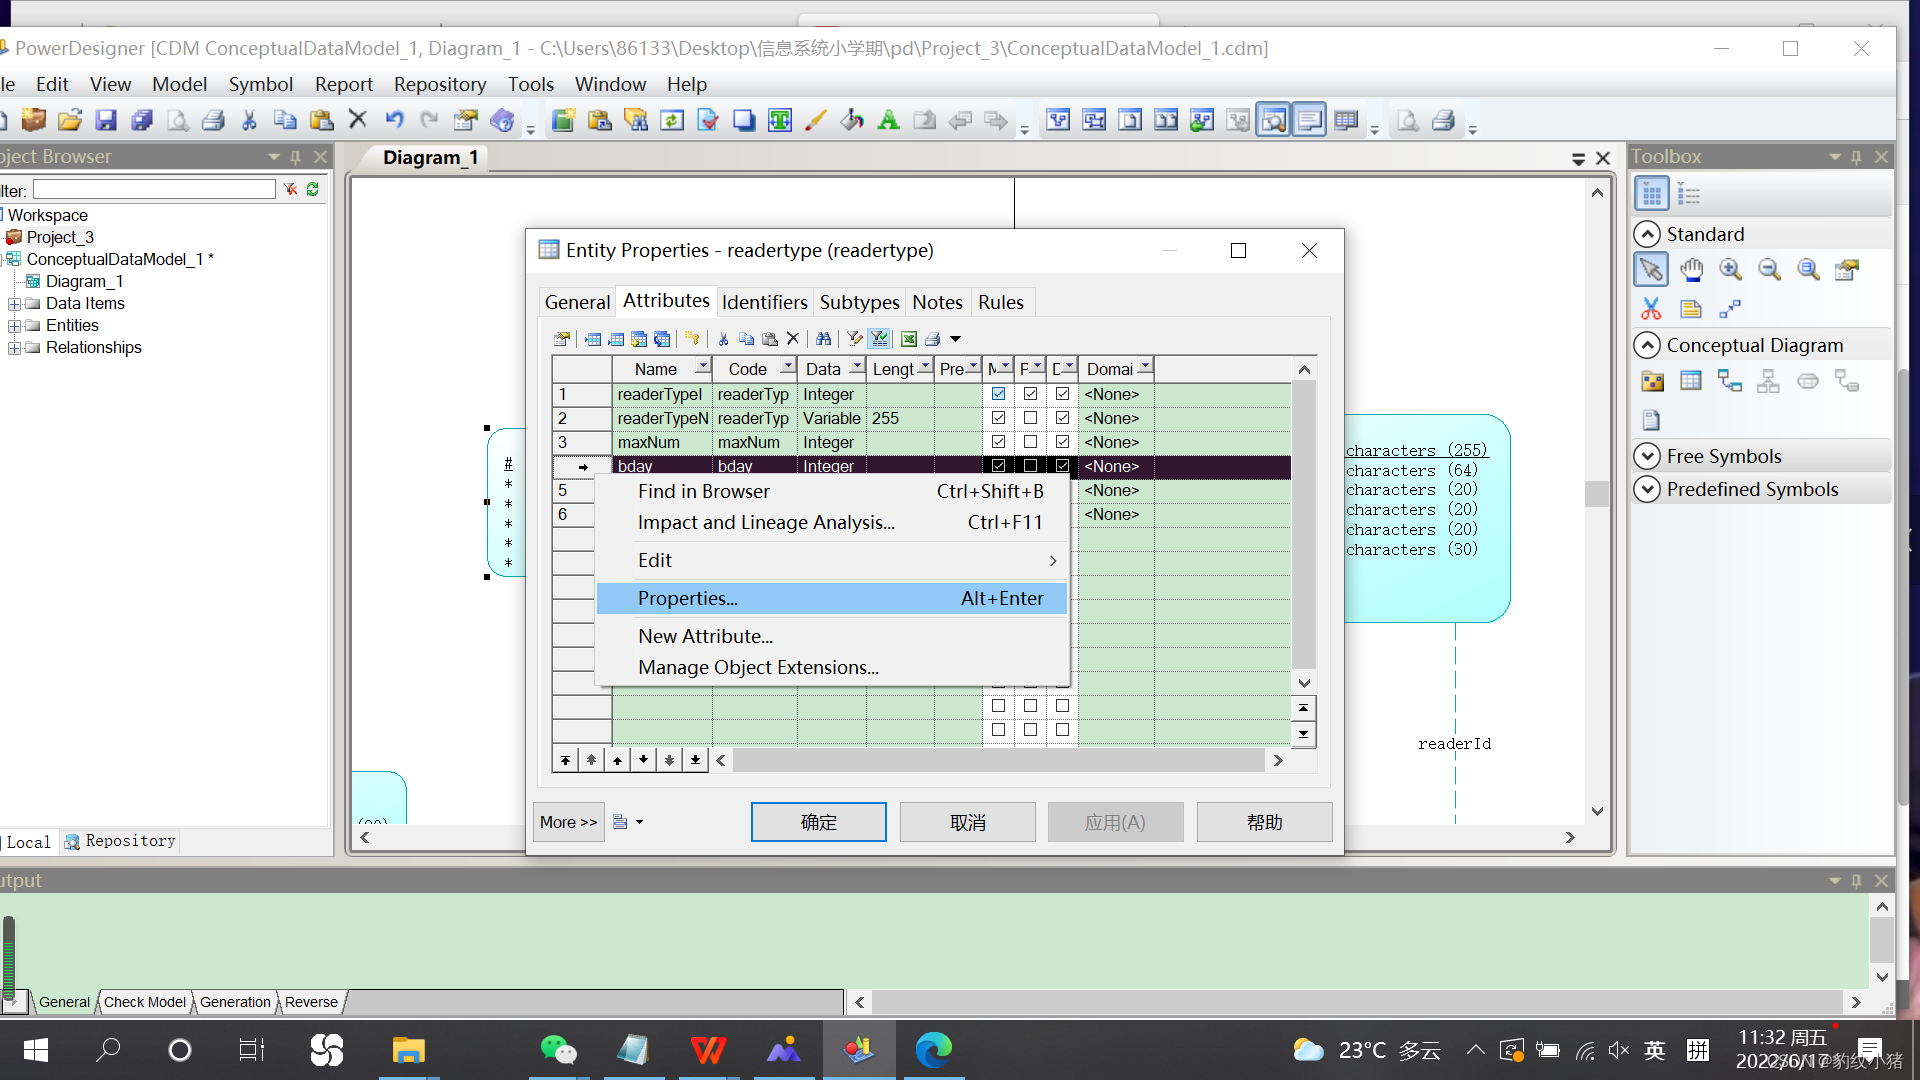Select the Zoom Out tool in the Toolbox
The image size is (1920, 1080).
tap(1769, 270)
